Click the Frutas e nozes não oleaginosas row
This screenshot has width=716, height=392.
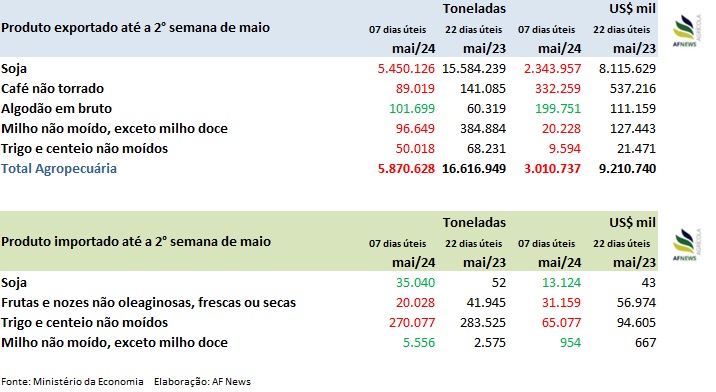pyautogui.click(x=329, y=302)
